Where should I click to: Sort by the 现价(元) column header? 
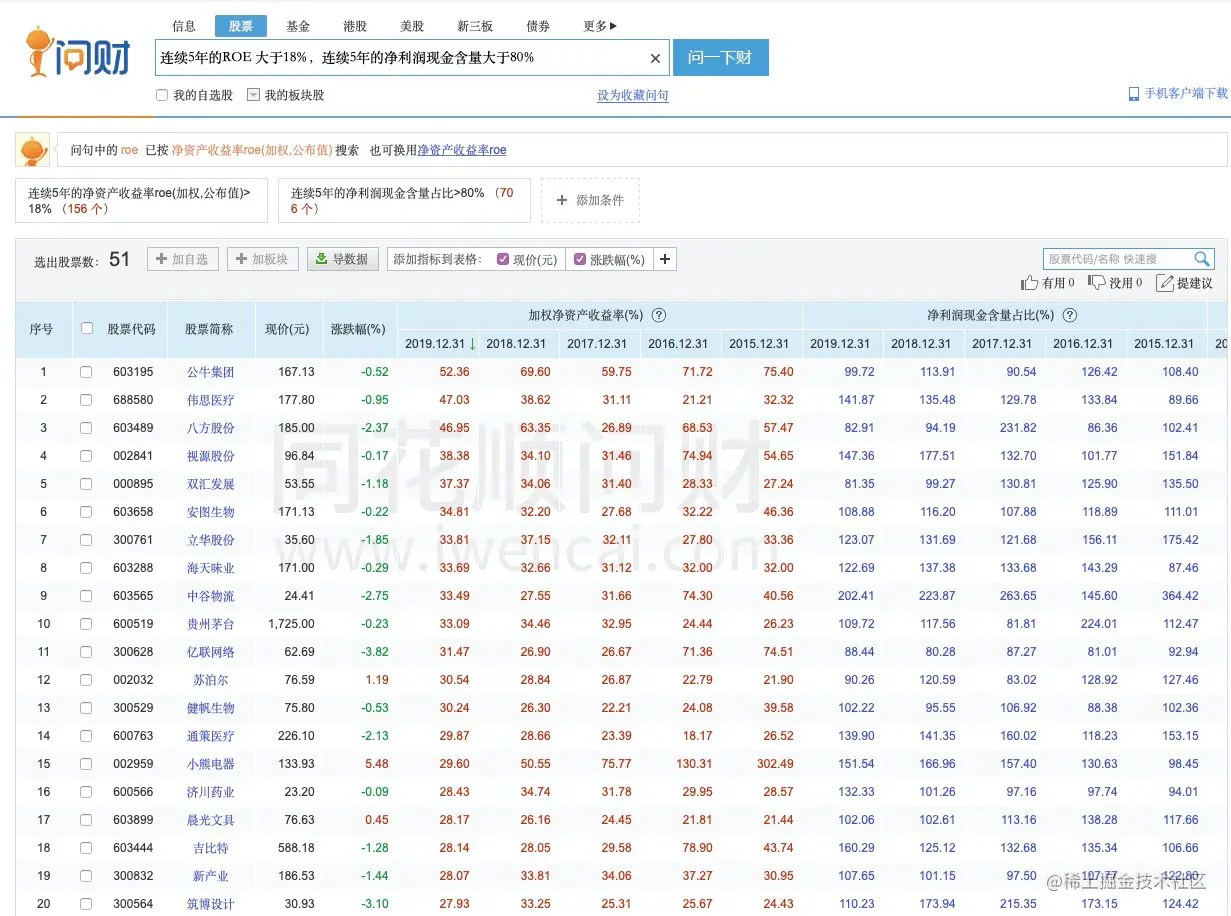point(287,329)
